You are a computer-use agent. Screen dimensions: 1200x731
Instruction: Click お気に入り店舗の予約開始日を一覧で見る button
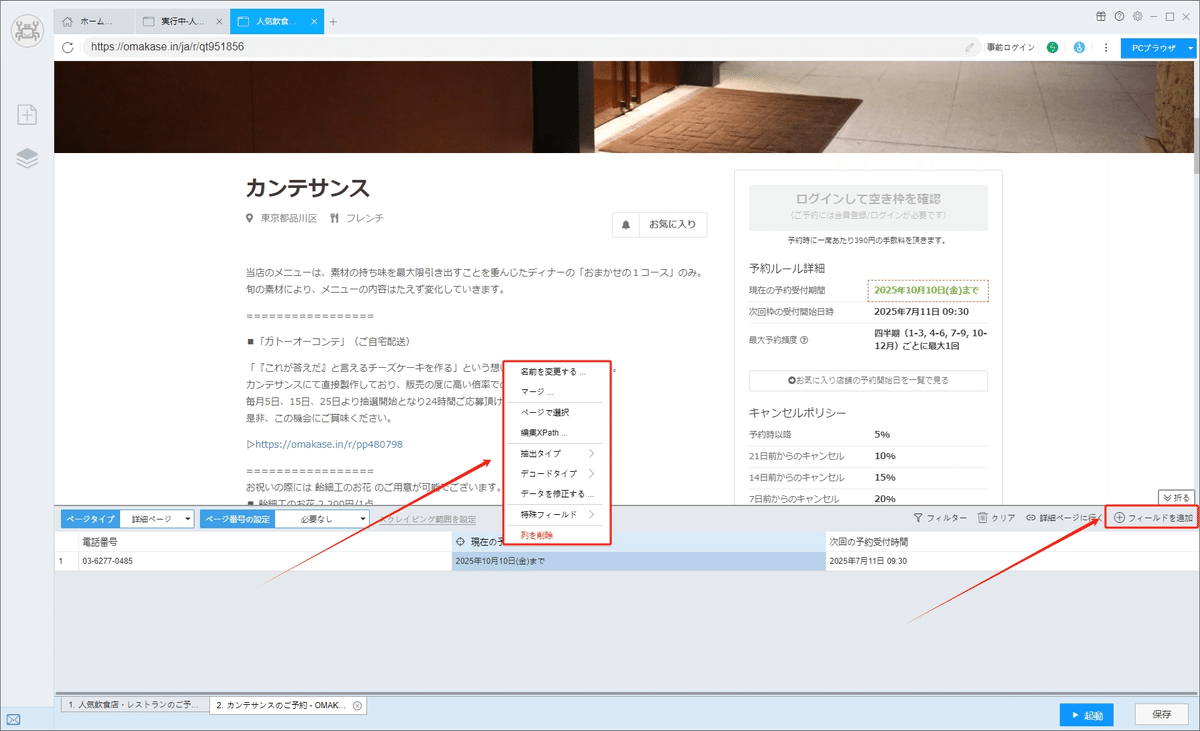click(x=868, y=380)
